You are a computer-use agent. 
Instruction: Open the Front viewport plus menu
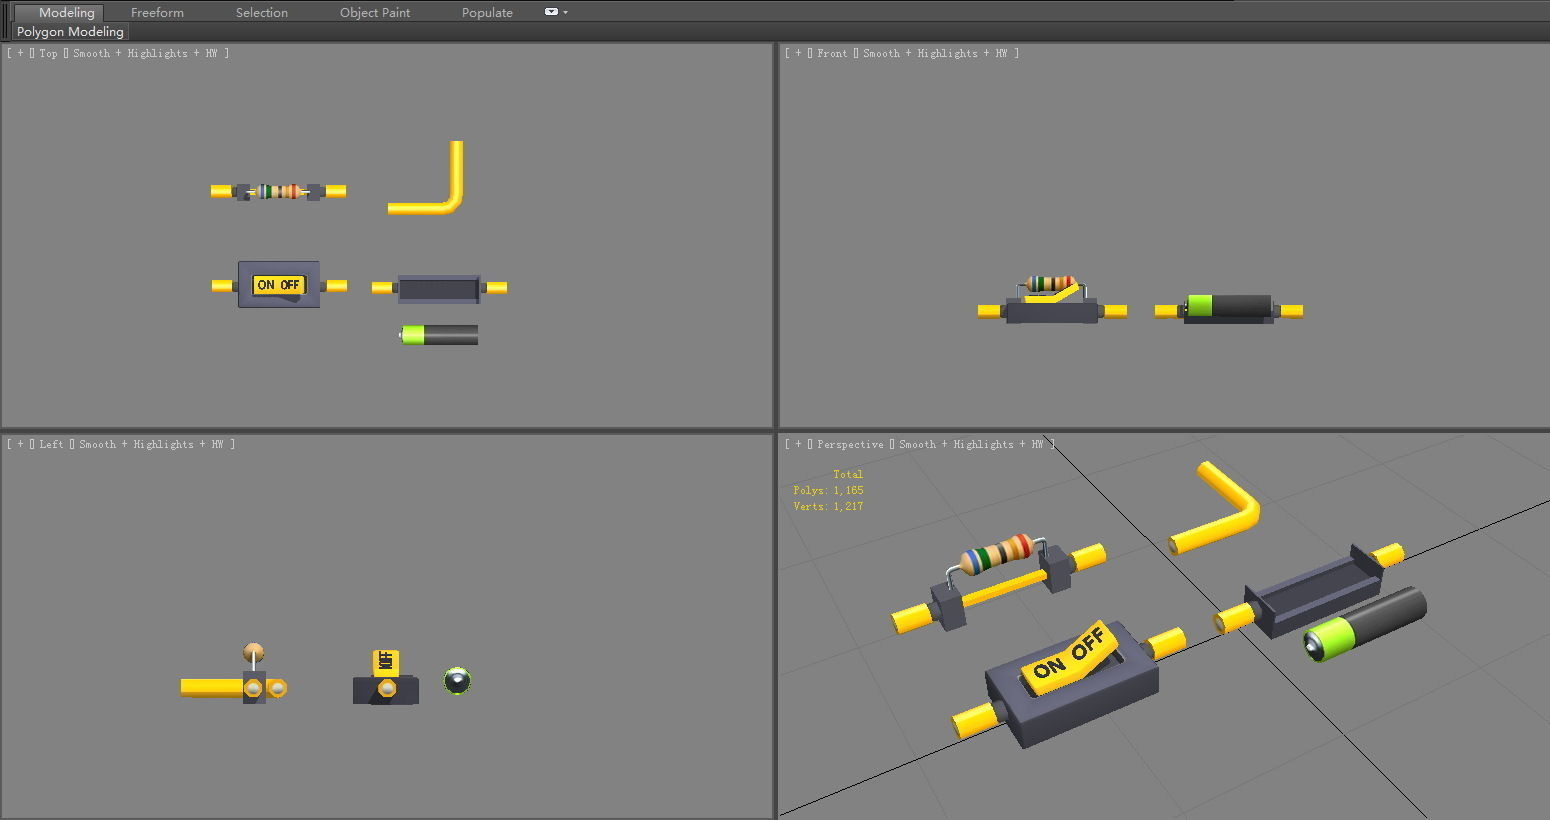point(798,54)
